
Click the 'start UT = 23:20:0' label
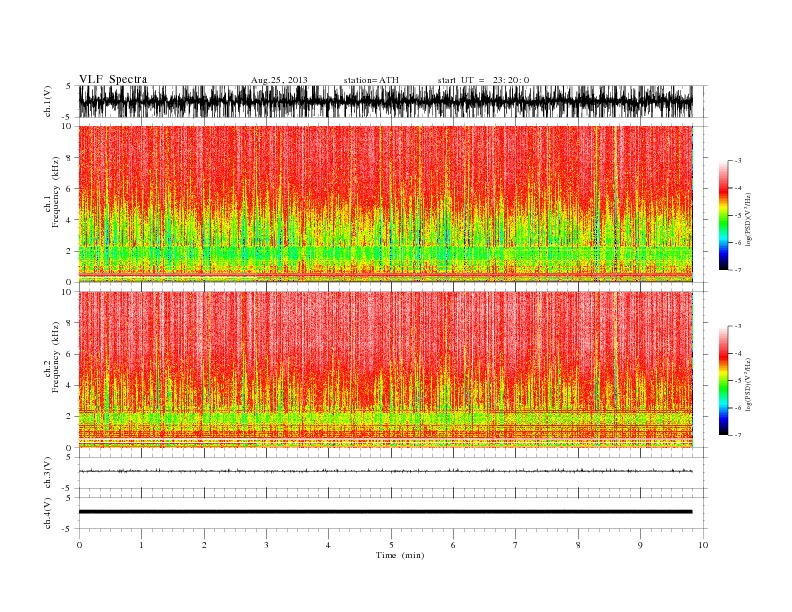click(x=483, y=80)
